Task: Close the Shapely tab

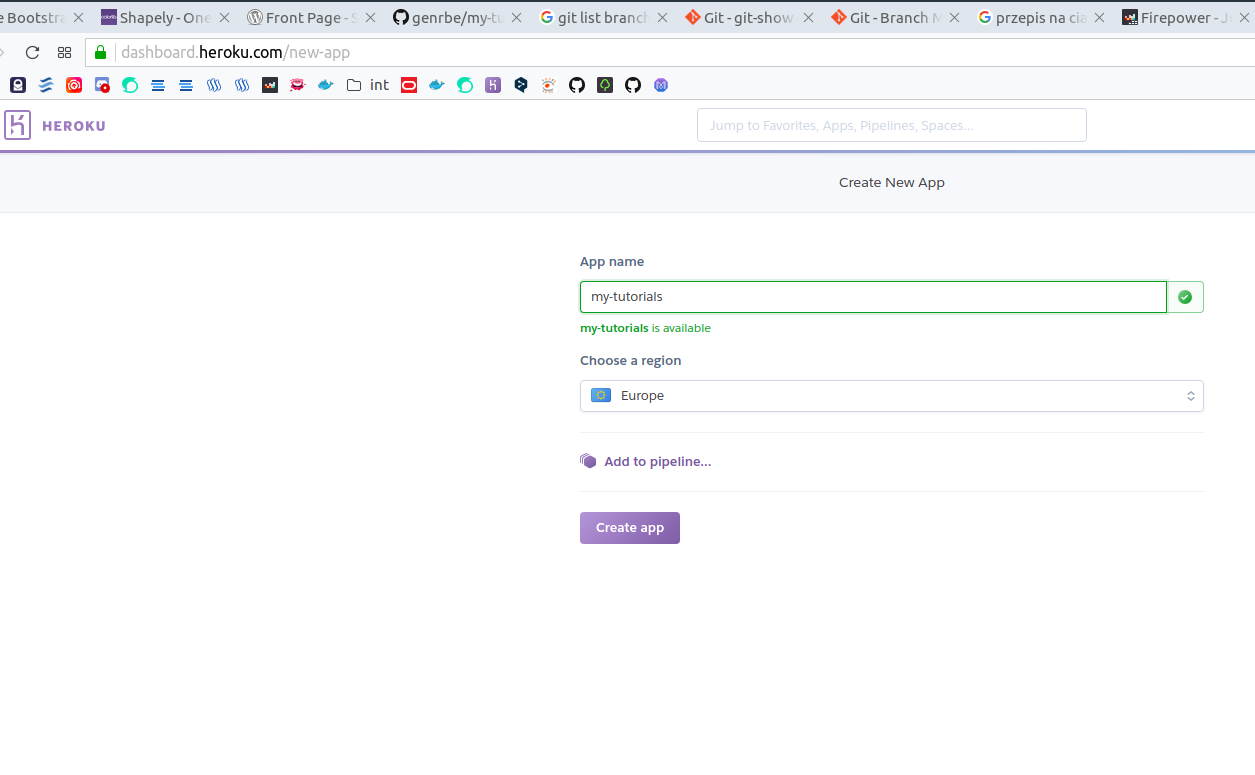Action: (x=224, y=18)
